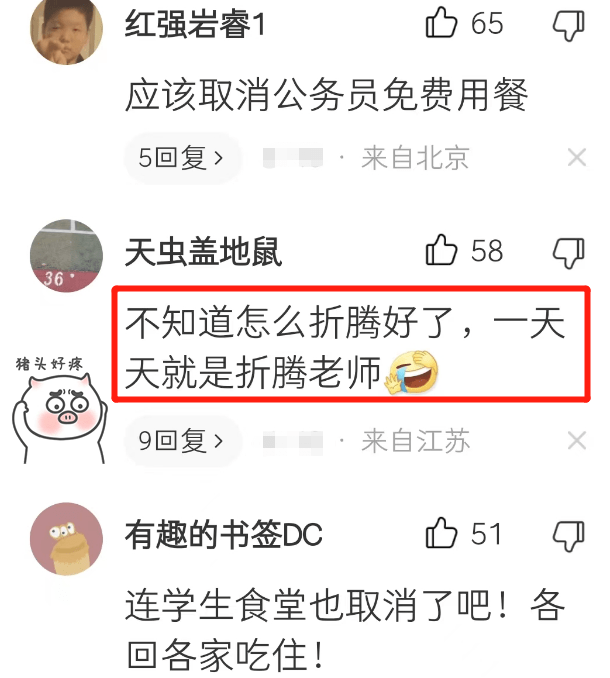610x678 pixels.
Task: Open 有趣的书签DC's profile avatar
Action: tap(67, 539)
